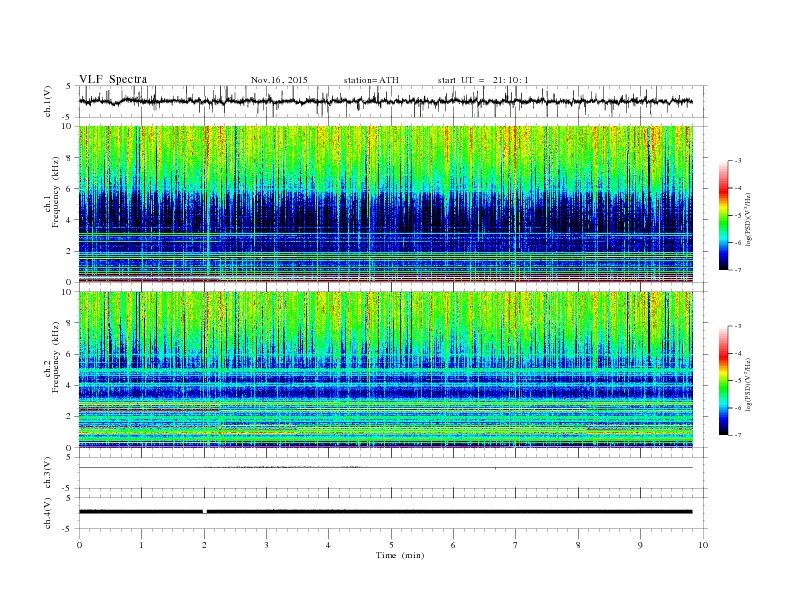
Task: Click ch.2 frequency tick label "2"
Action: [x=69, y=417]
